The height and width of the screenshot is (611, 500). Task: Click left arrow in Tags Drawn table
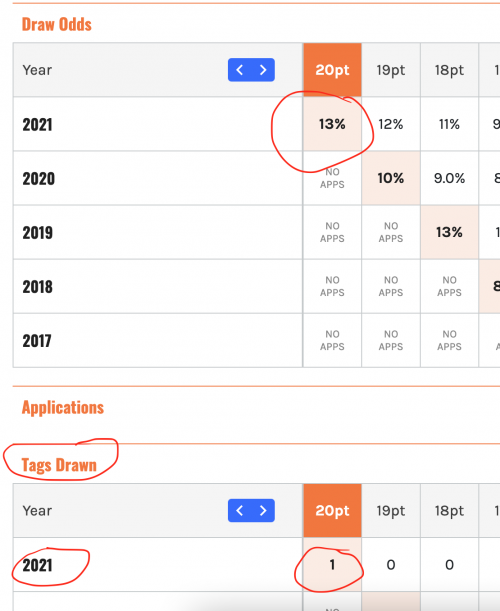tap(240, 510)
